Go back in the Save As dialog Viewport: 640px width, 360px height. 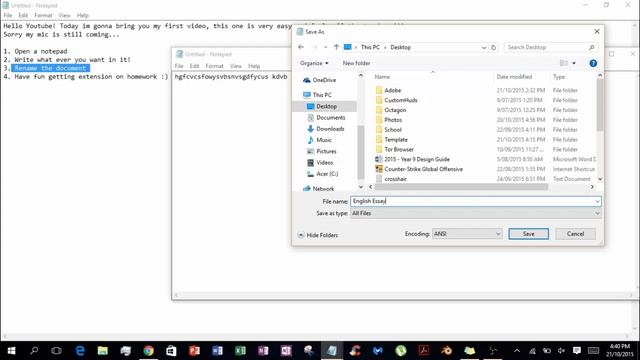coord(301,47)
